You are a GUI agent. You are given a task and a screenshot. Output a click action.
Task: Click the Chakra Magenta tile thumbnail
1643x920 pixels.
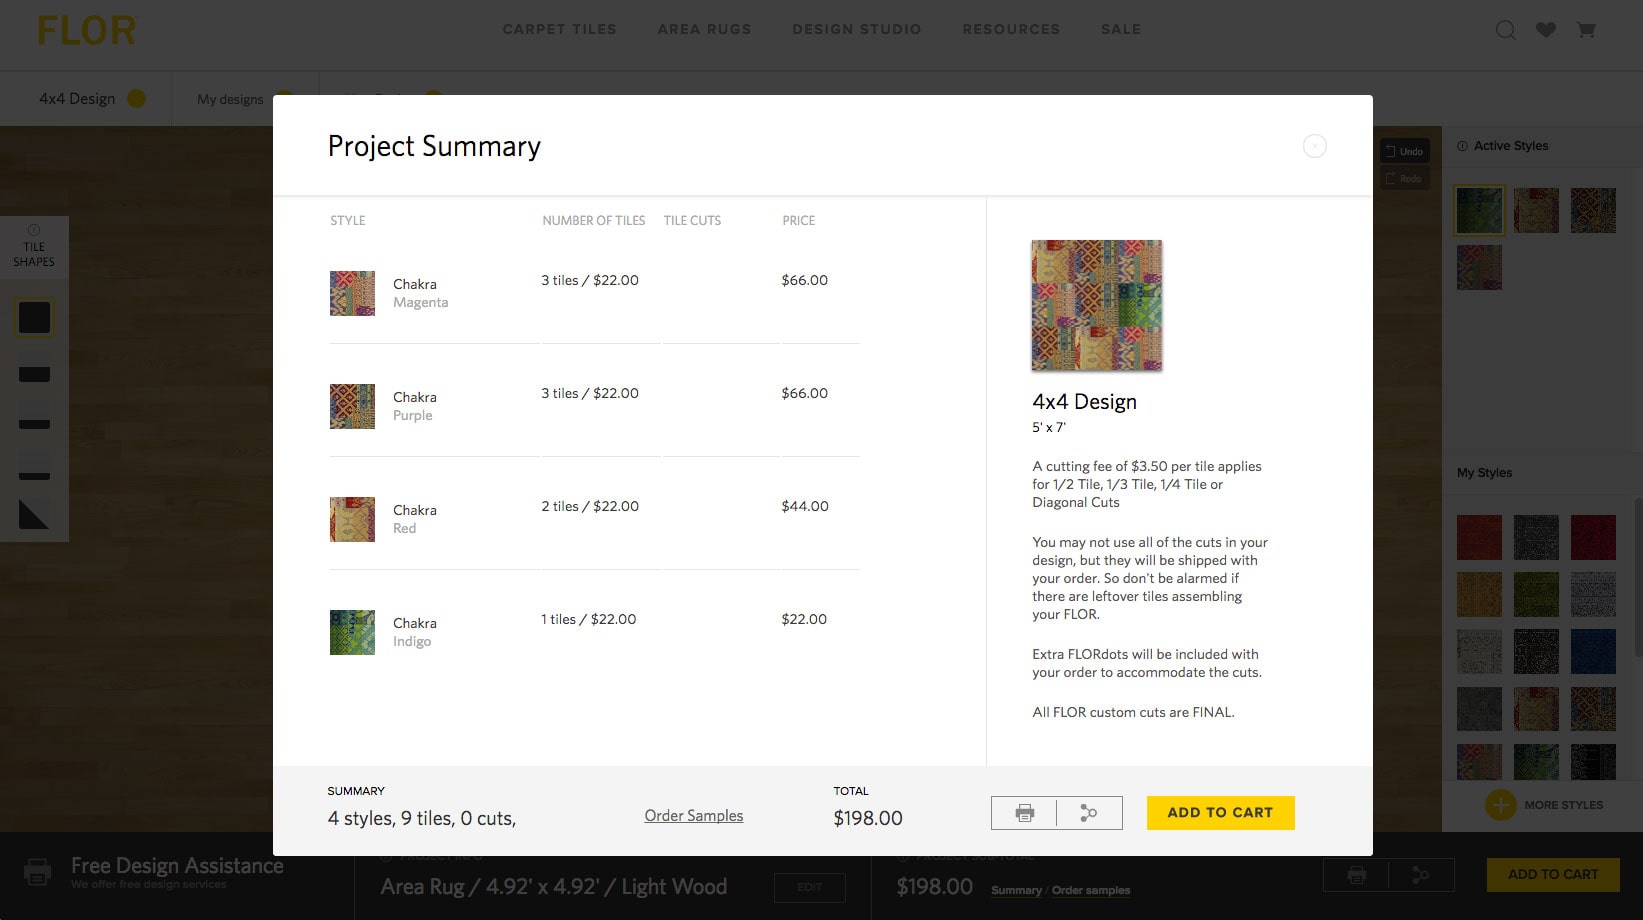(x=352, y=293)
